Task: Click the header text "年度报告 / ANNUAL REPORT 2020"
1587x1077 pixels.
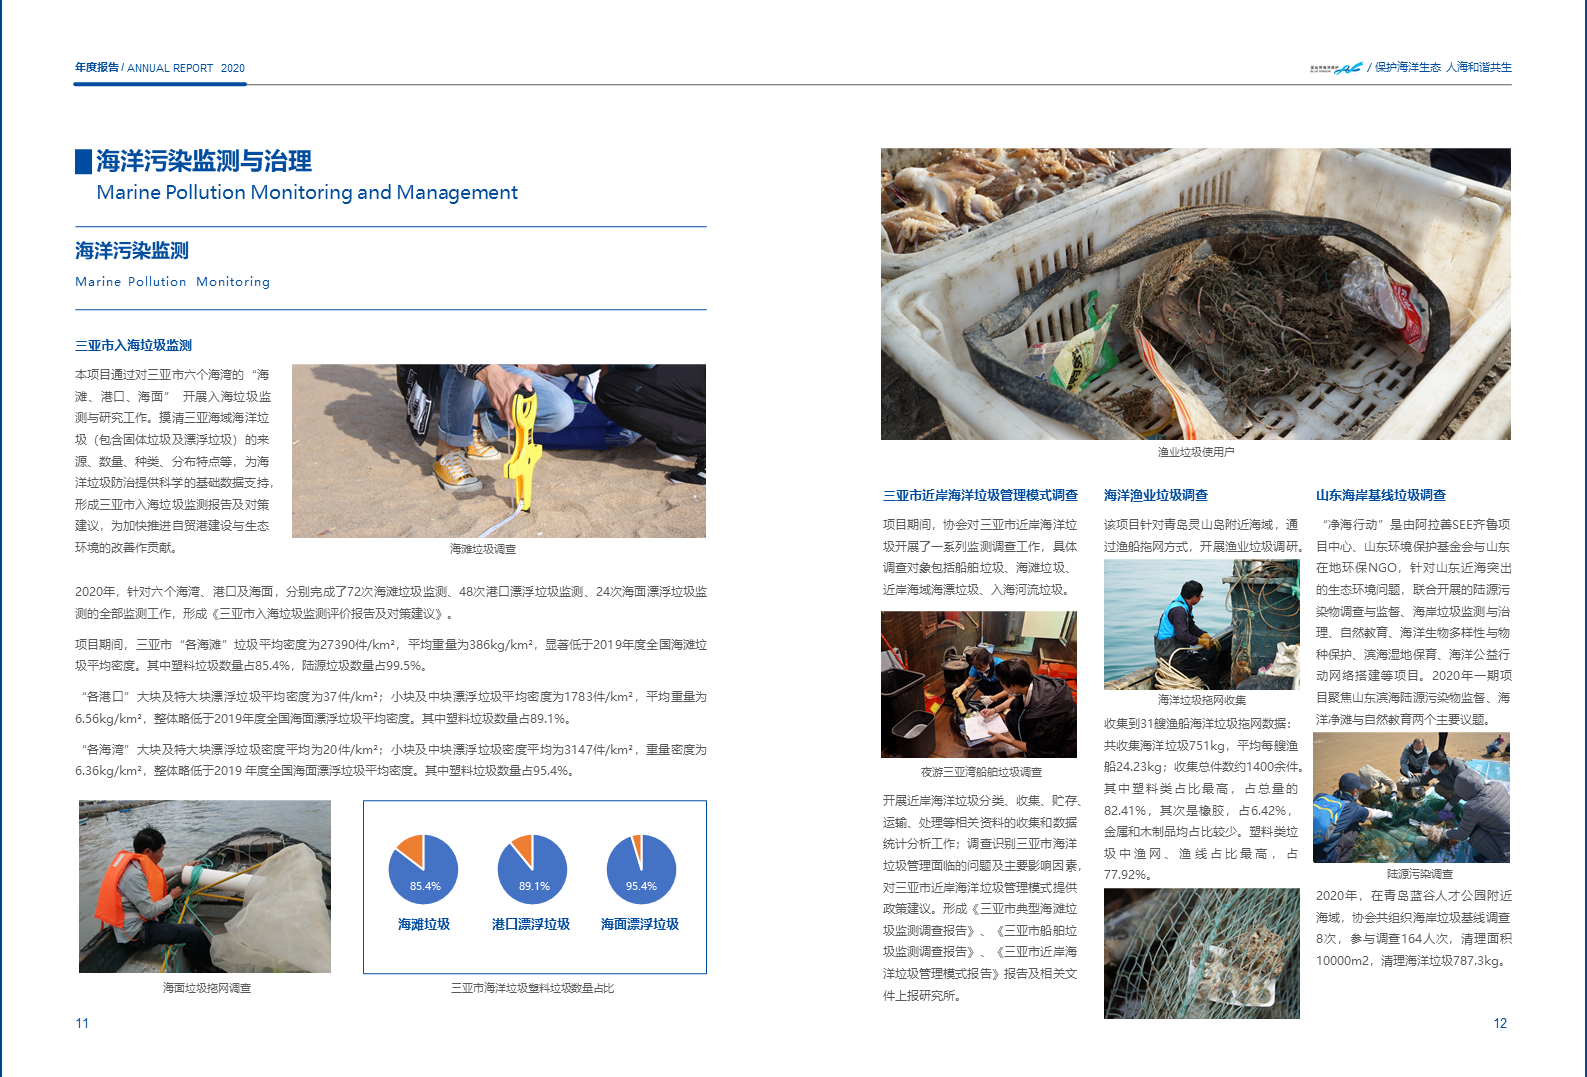Action: pos(160,68)
